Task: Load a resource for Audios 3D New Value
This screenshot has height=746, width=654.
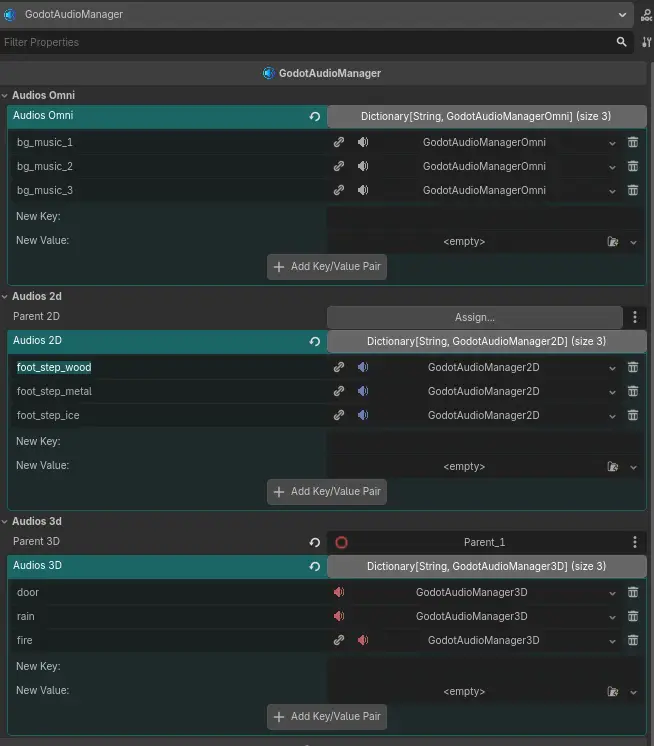Action: tap(613, 692)
